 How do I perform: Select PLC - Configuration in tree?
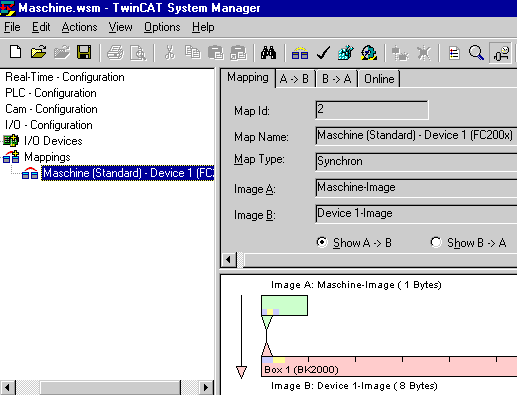pyautogui.click(x=51, y=93)
